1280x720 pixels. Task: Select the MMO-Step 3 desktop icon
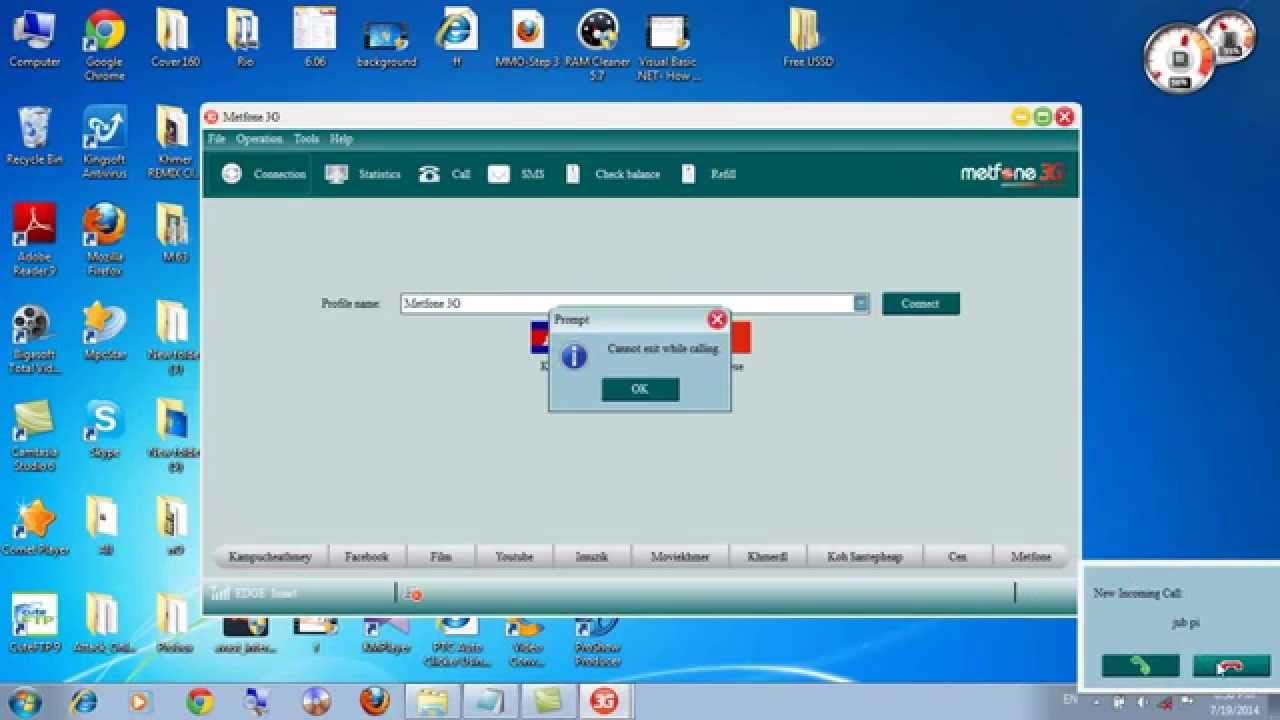click(x=527, y=38)
